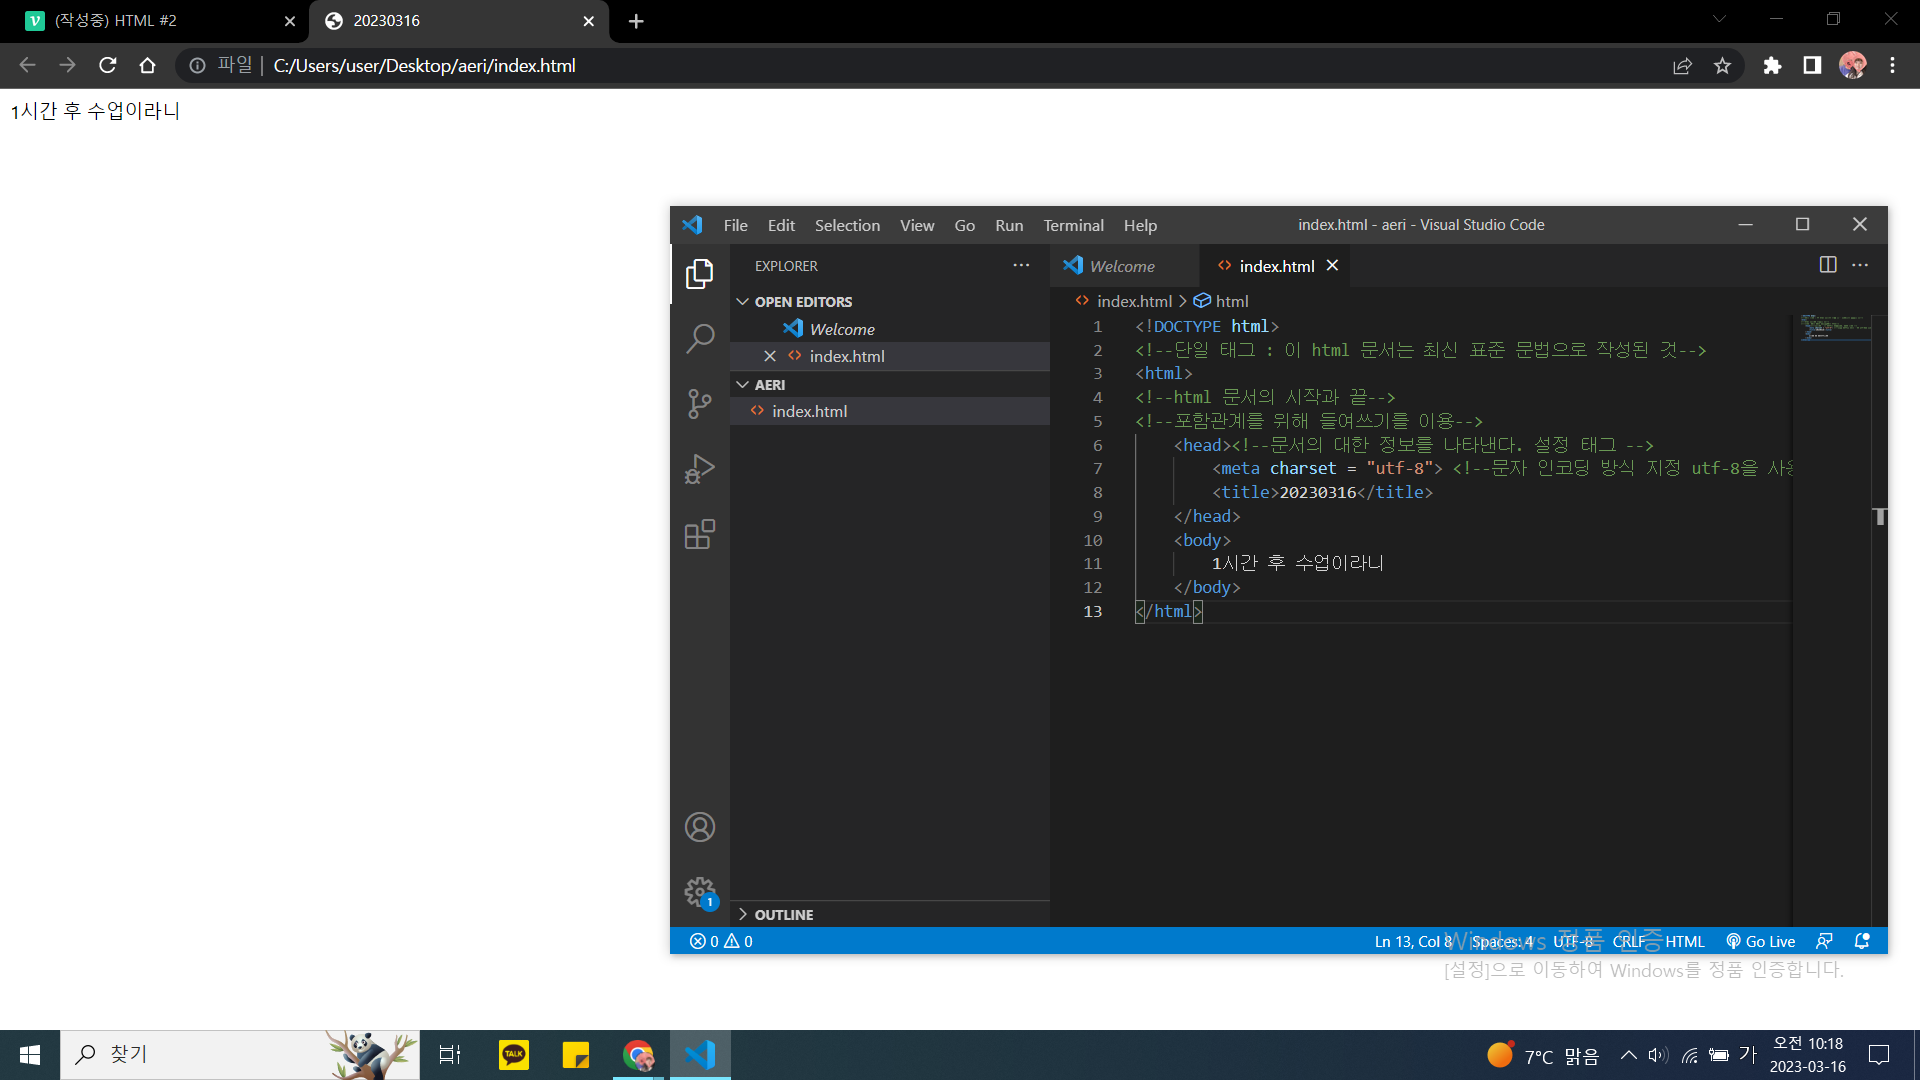Open the Search view in activity bar
Screen dimensions: 1920x1080
point(700,338)
